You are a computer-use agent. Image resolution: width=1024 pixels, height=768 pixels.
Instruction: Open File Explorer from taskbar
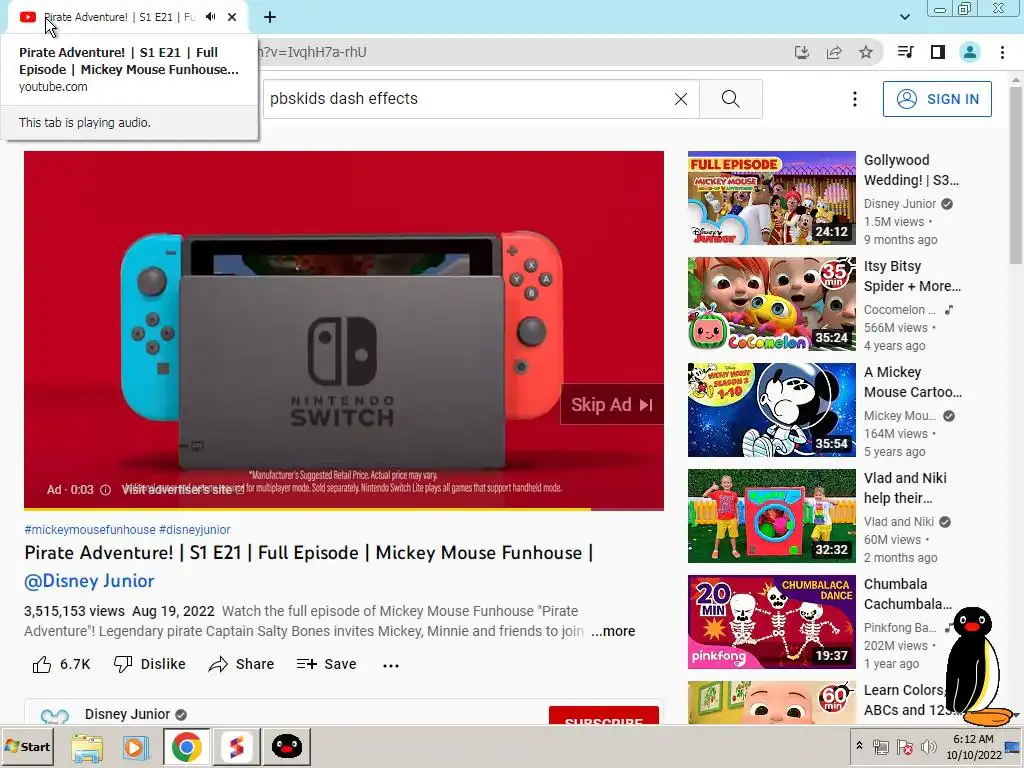click(x=87, y=747)
